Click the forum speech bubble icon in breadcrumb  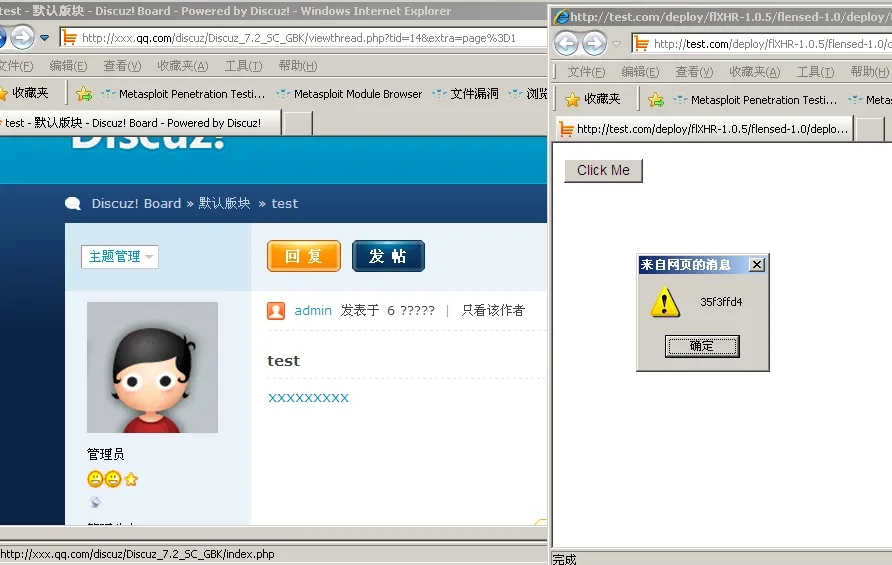tap(73, 204)
